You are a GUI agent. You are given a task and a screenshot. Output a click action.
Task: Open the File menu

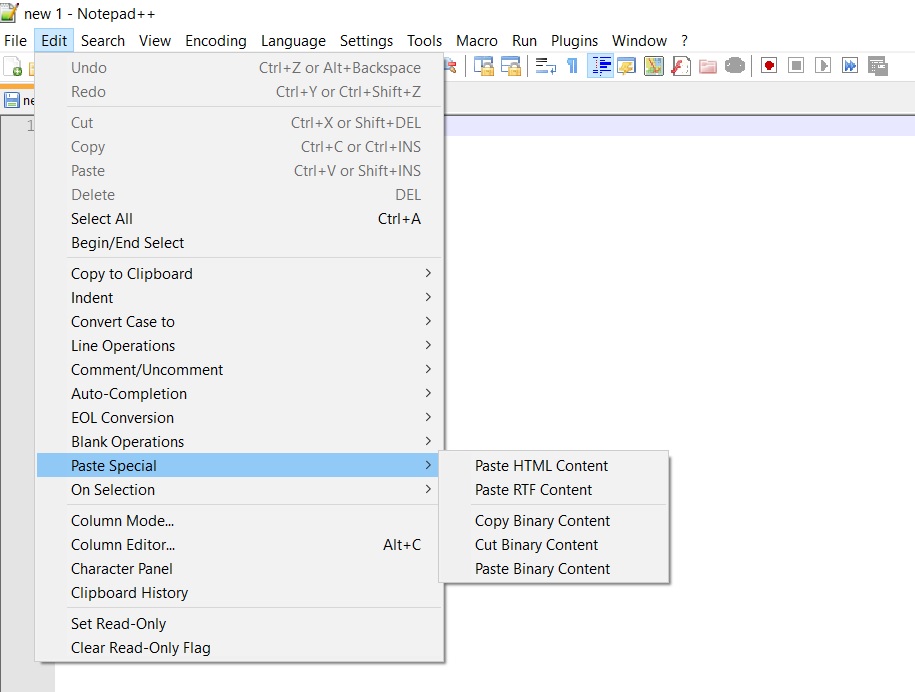(x=15, y=41)
